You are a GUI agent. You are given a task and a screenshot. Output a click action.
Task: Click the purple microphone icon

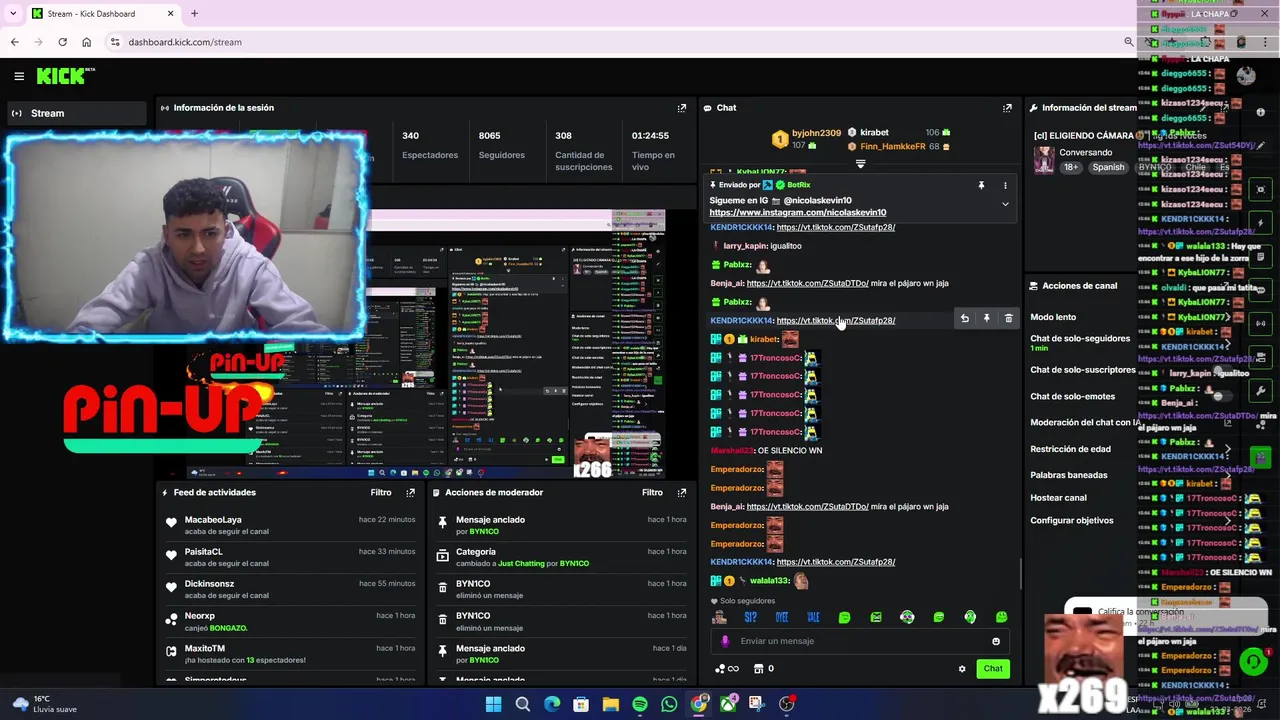[x=725, y=641]
